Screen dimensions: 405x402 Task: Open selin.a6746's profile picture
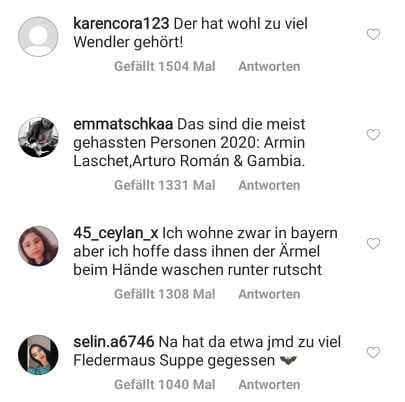coord(38,355)
